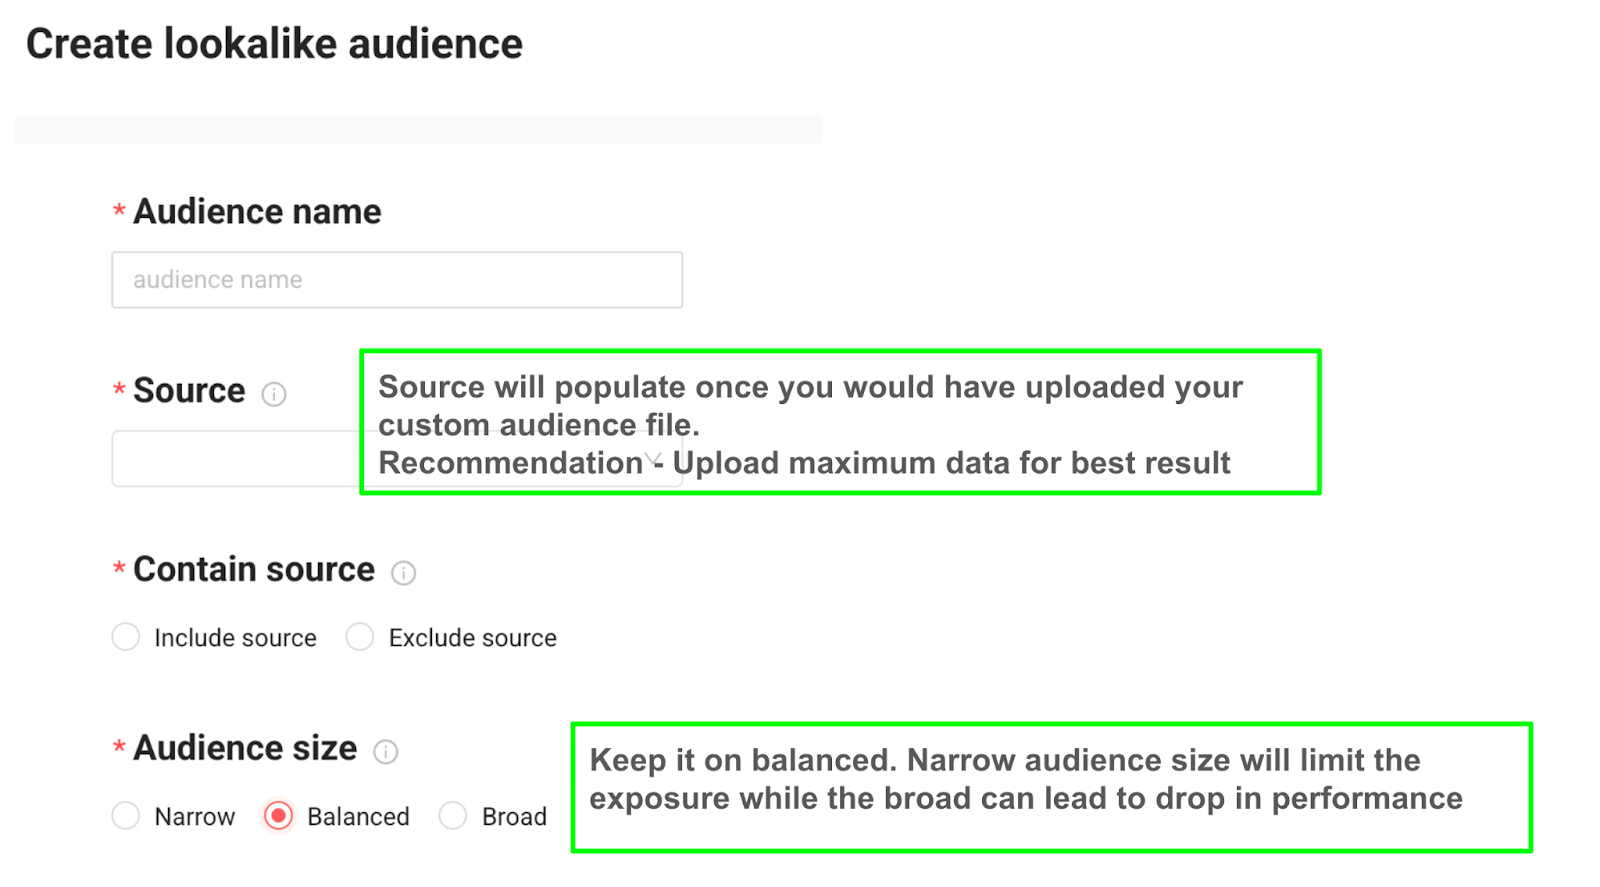Click the Source upload recommendation note
1600x887 pixels.
click(x=840, y=423)
